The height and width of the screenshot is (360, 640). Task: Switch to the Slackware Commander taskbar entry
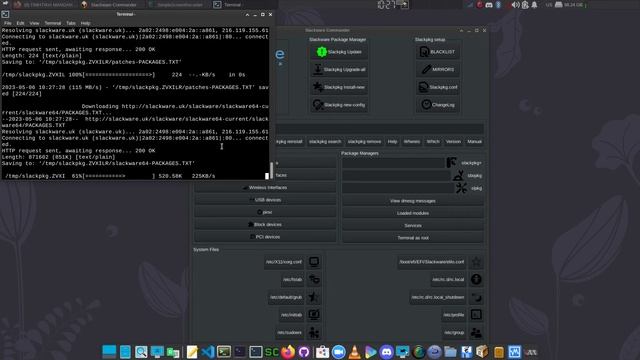(x=109, y=5)
